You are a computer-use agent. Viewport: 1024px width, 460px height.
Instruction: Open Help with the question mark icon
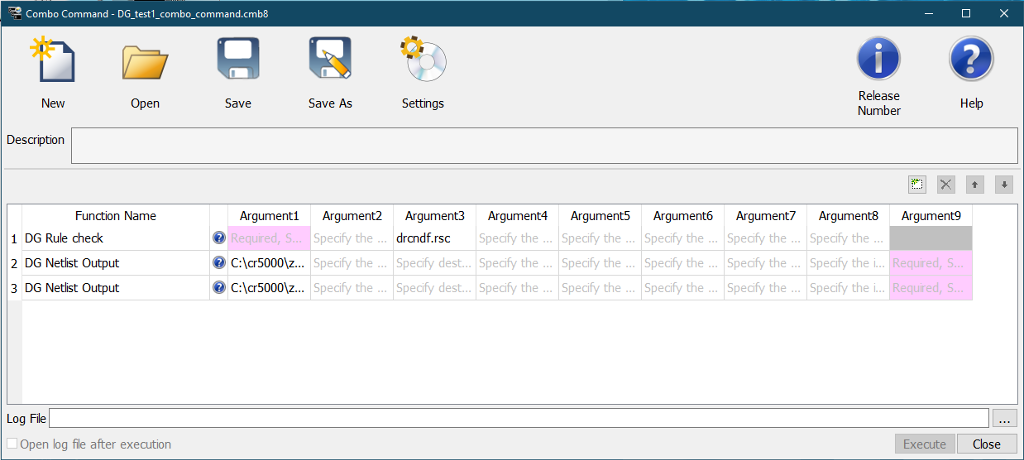(x=971, y=59)
